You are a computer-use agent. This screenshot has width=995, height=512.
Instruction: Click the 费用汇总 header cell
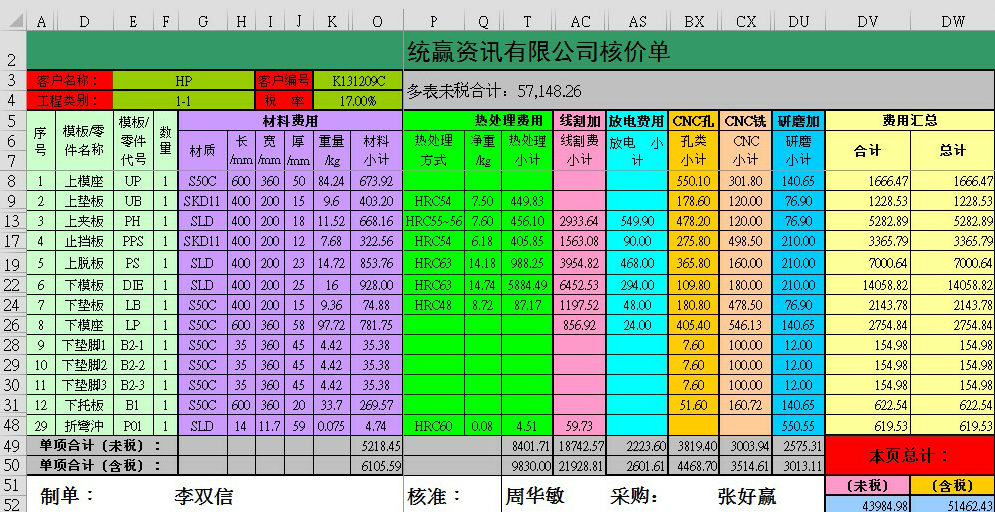click(910, 121)
